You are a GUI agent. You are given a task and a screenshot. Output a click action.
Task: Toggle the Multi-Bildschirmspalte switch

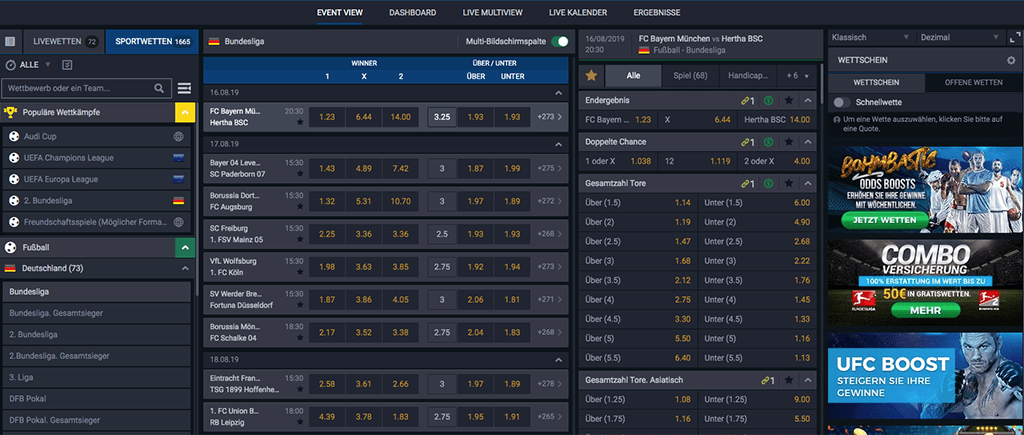click(560, 41)
